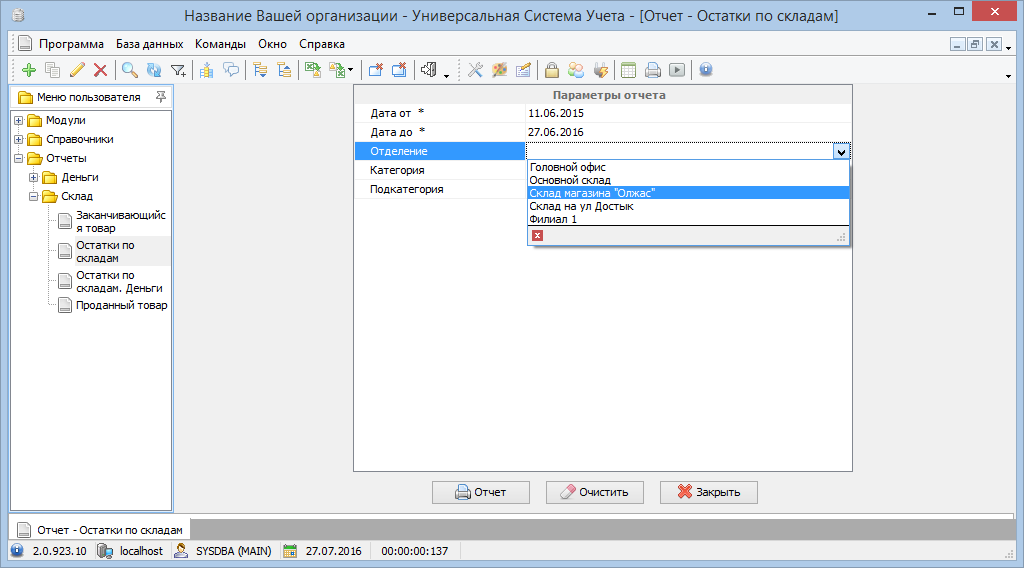Open the Справка menu
Viewport: 1024px width, 568px height.
point(321,44)
